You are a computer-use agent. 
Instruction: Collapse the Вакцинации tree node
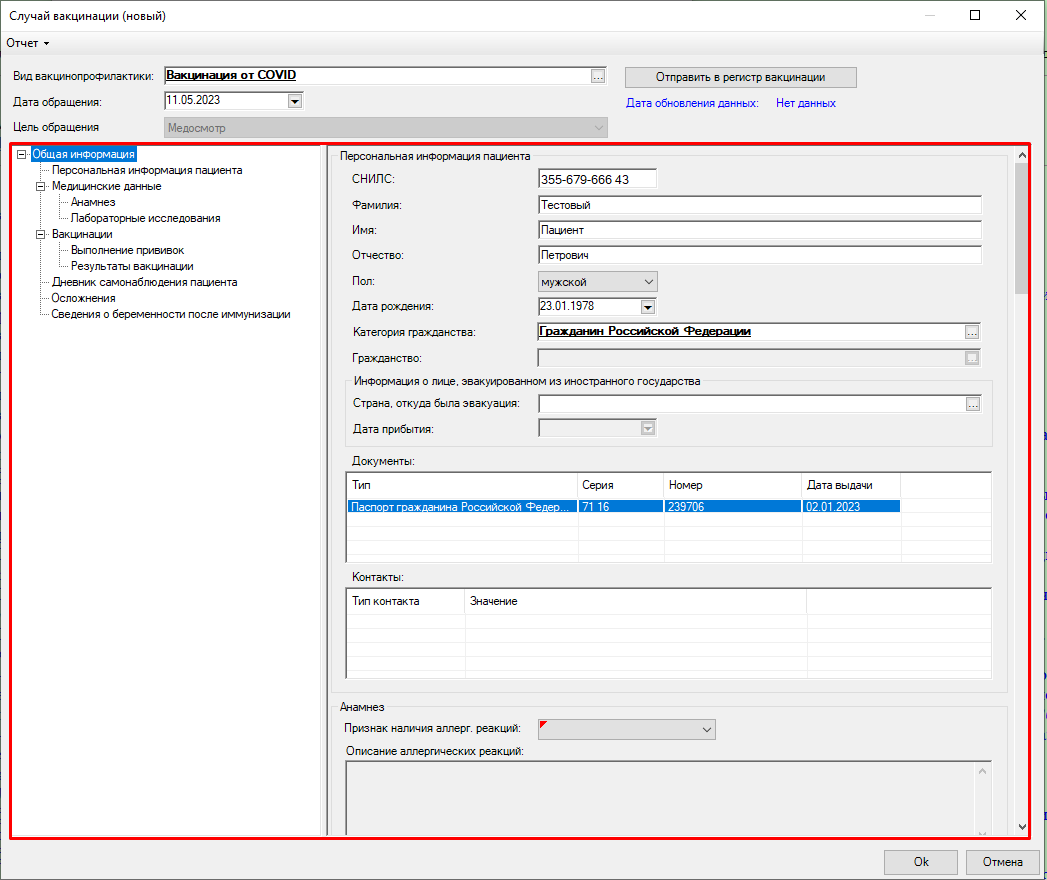41,234
